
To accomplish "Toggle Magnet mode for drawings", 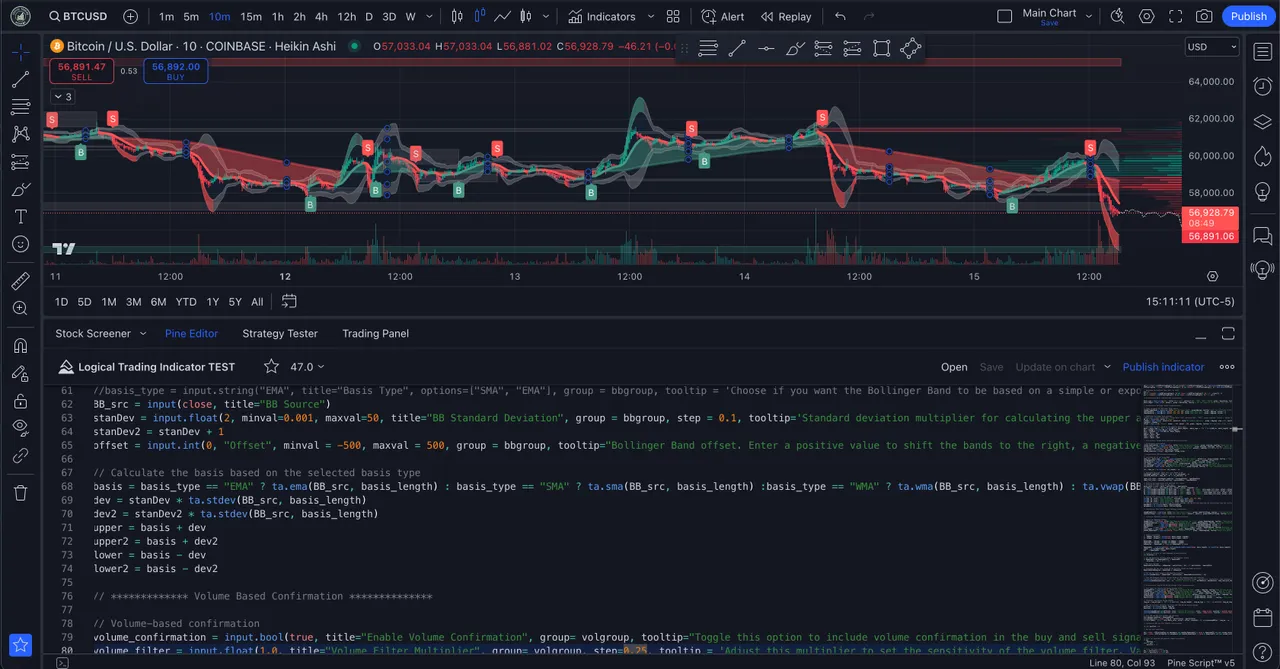I will pos(20,346).
